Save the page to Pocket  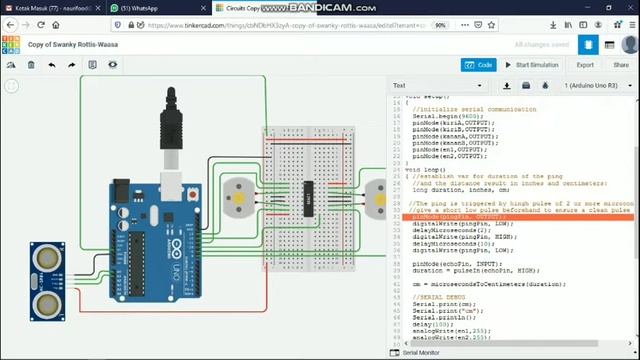point(478,25)
